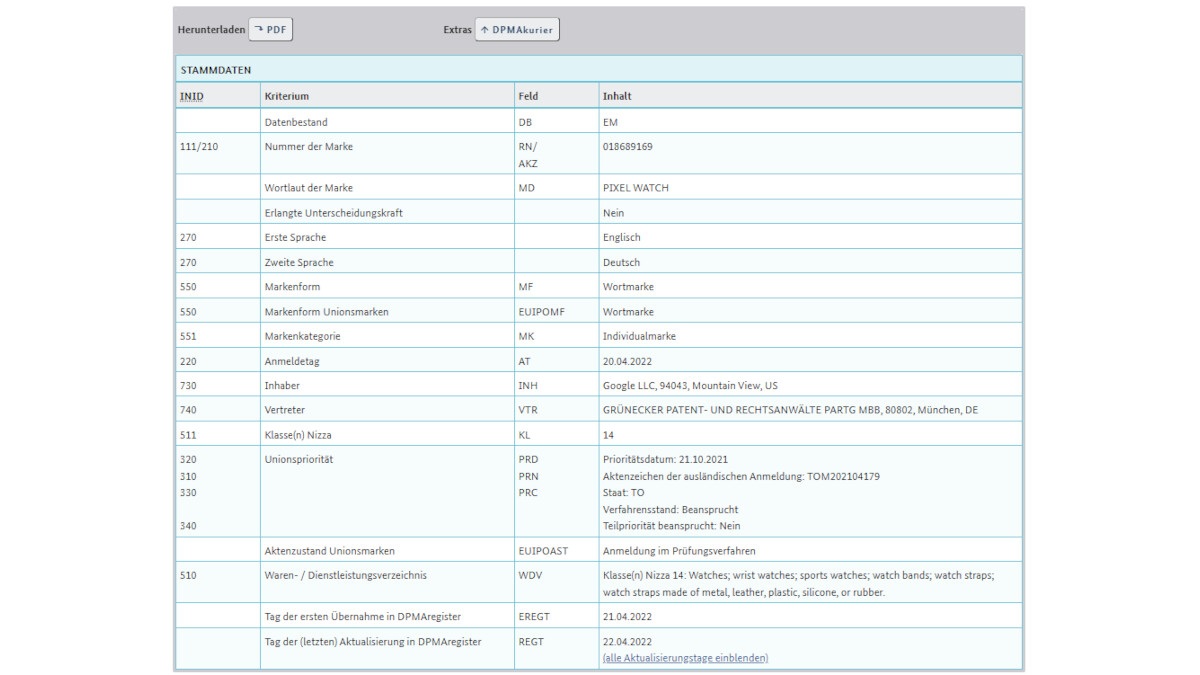Click the field code VTR

click(529, 410)
